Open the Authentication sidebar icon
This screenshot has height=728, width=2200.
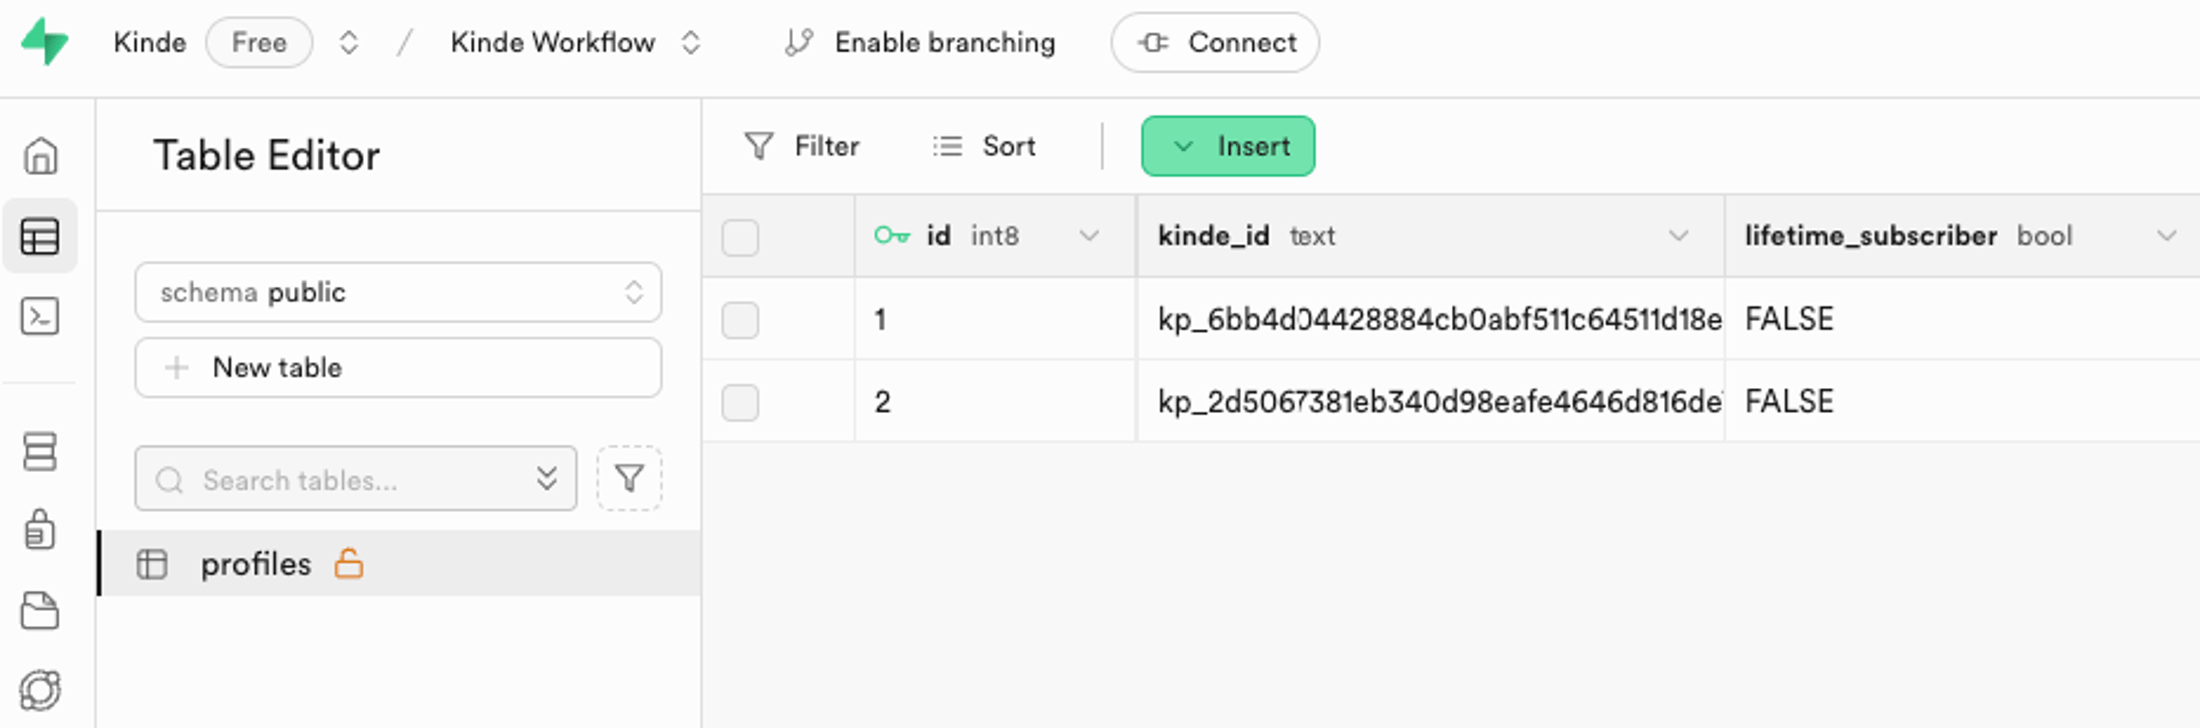(x=40, y=529)
